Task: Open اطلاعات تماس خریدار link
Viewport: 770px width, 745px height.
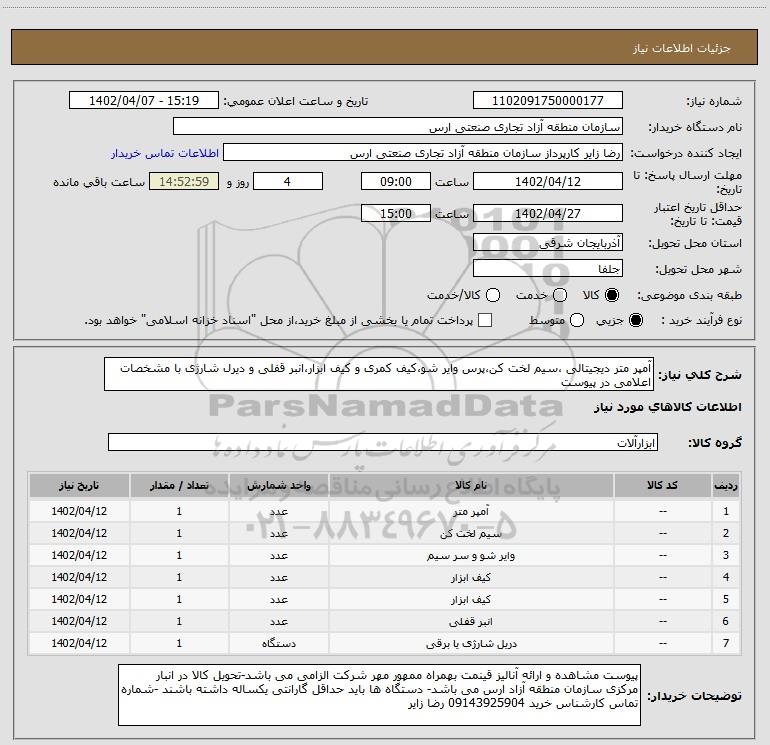Action: pos(165,153)
